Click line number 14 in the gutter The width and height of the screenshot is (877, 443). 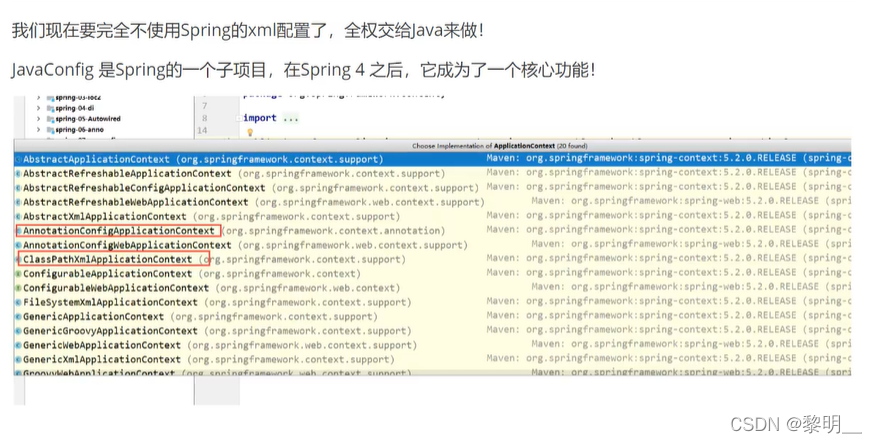tap(202, 130)
